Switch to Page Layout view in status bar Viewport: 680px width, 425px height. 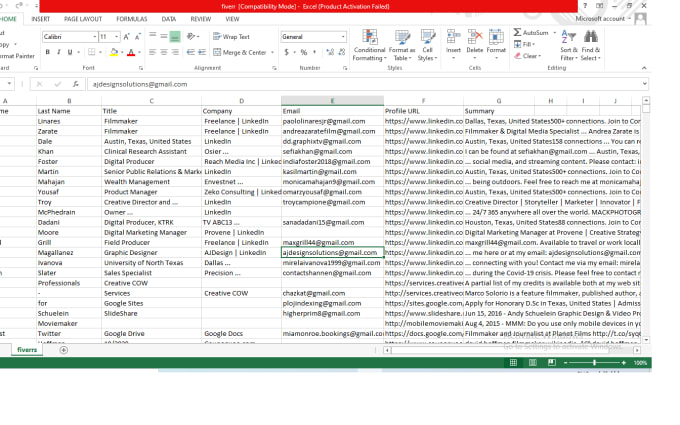533,363
